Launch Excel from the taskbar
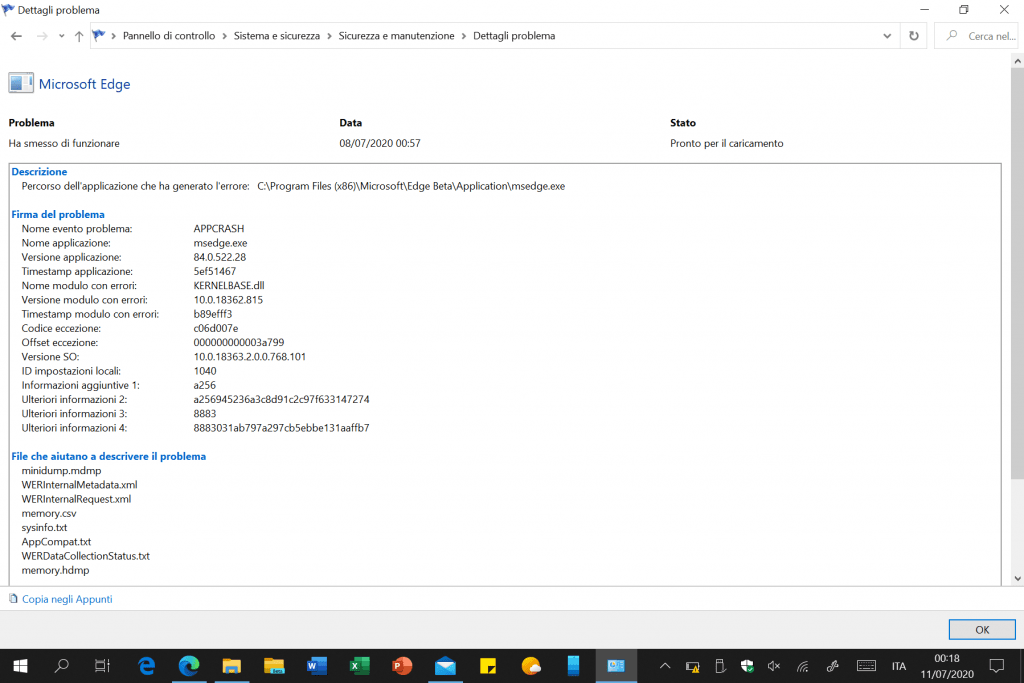Screen dimensions: 1024x683 (x=360, y=666)
